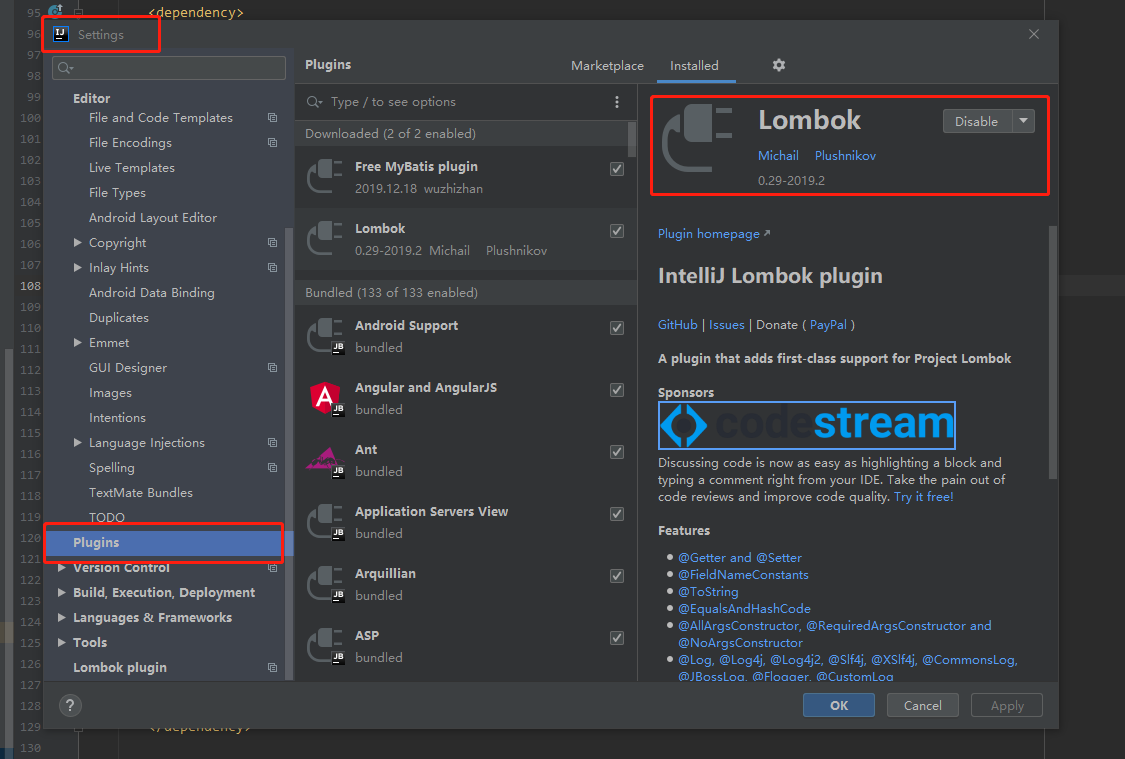1125x759 pixels.
Task: Click the project-level icon beside Spelling
Action: (x=273, y=468)
